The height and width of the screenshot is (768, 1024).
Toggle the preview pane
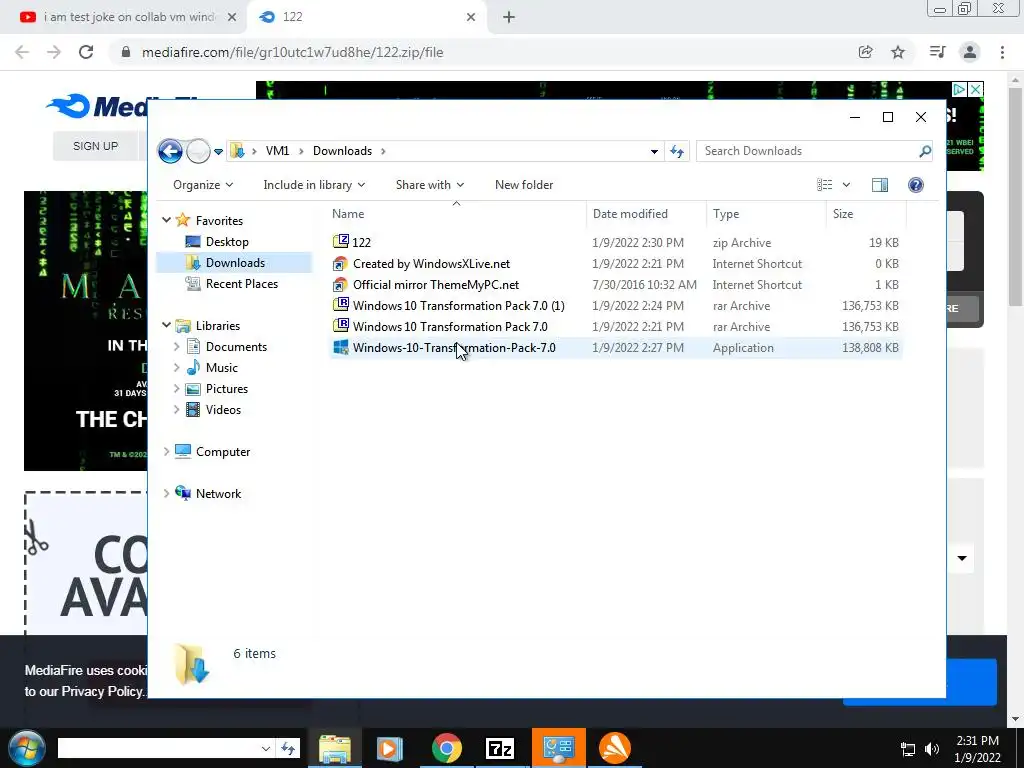pos(880,185)
